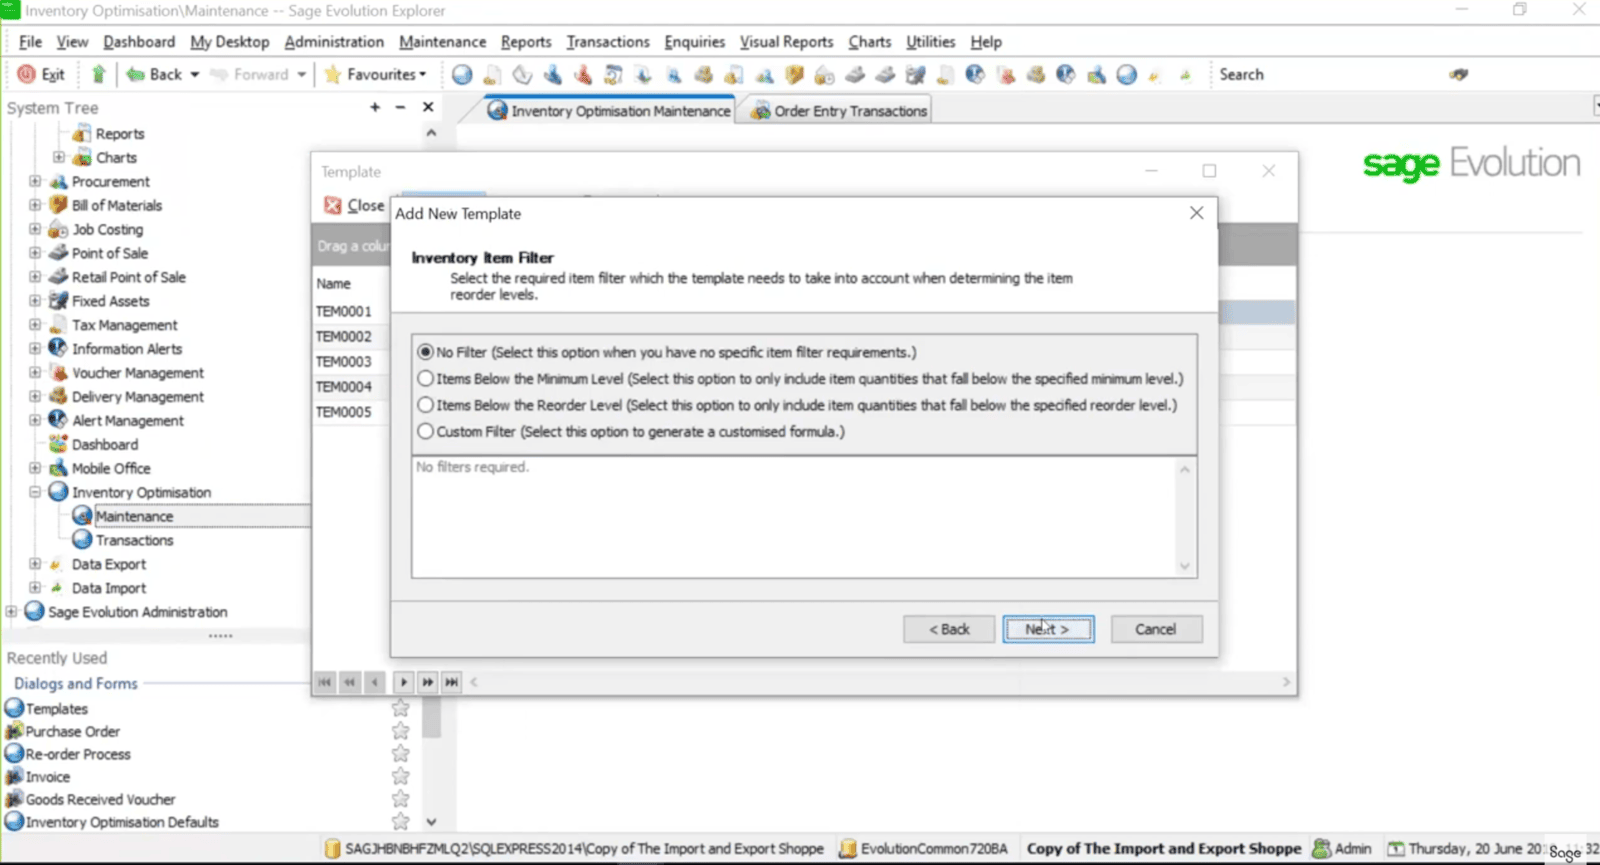
Task: Expand the Point of Sale tree node
Action: point(35,253)
